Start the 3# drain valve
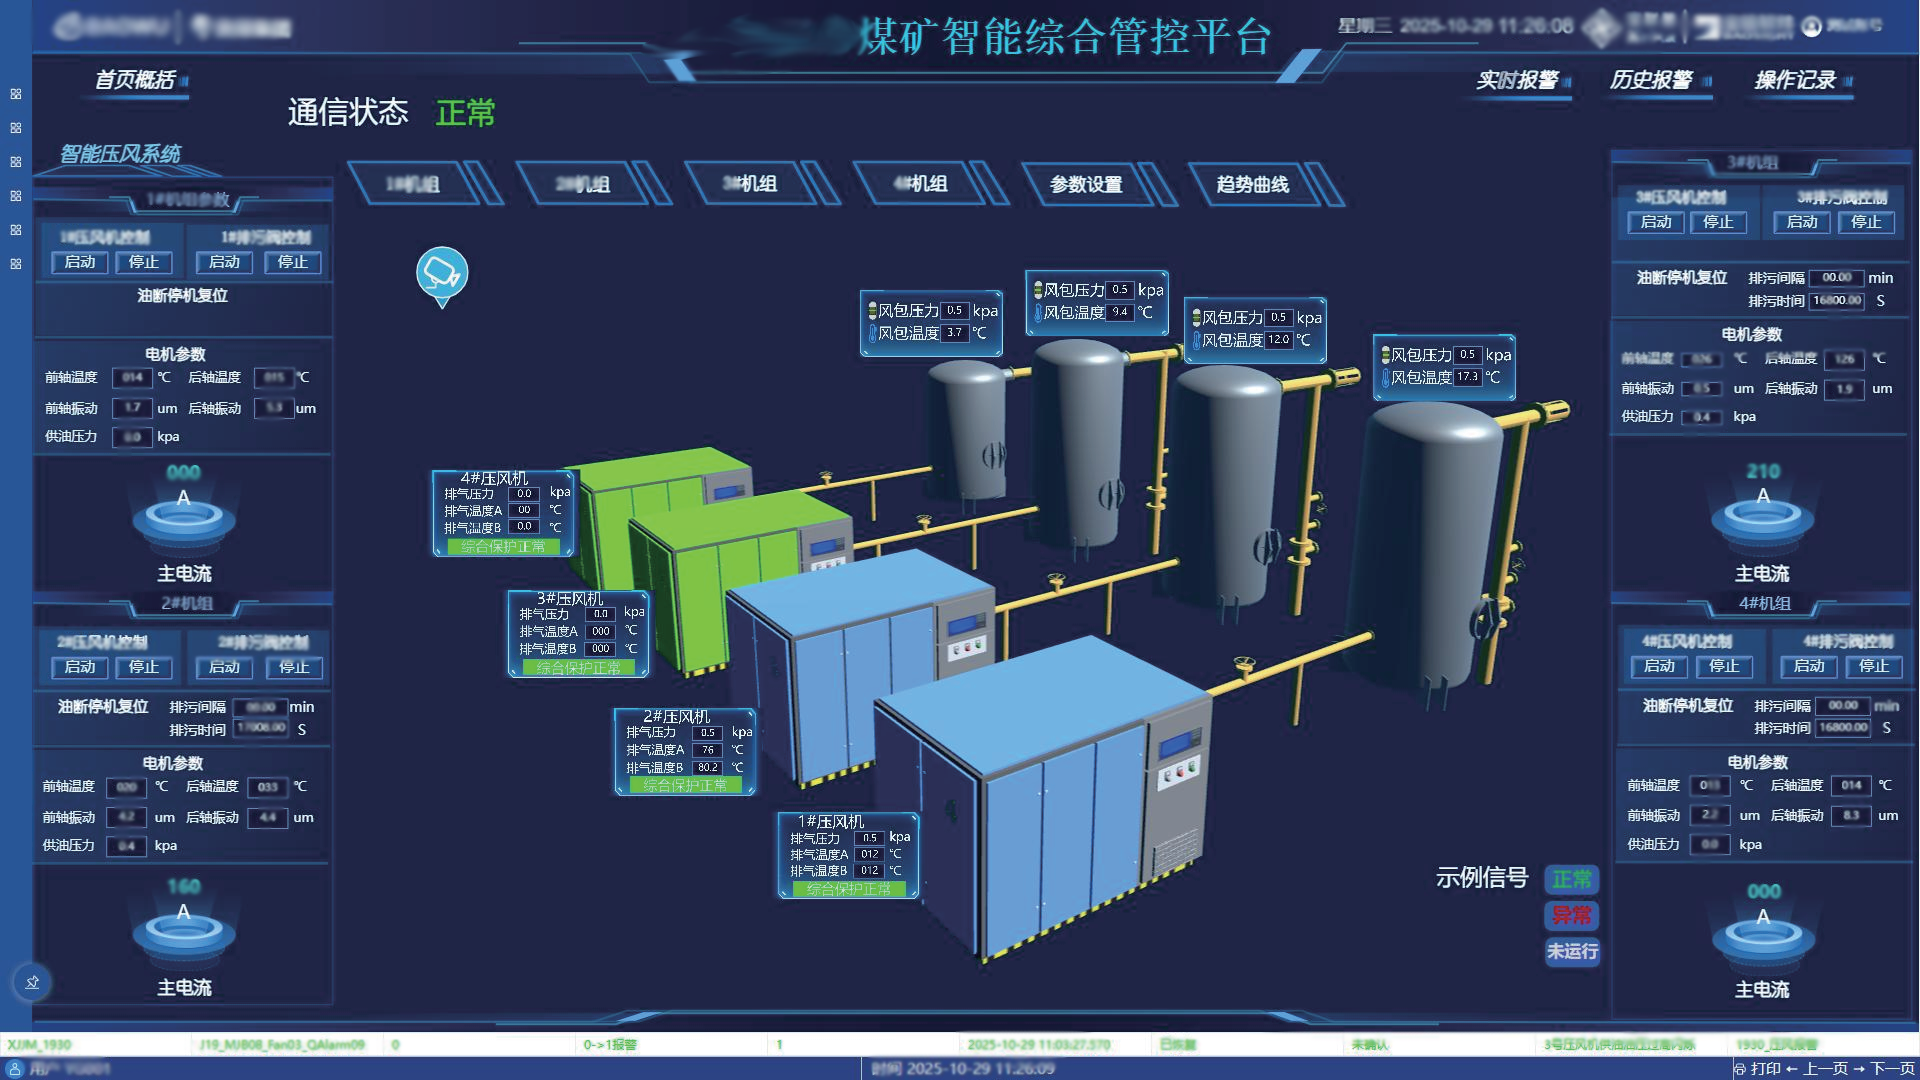This screenshot has height=1080, width=1920. pyautogui.click(x=1801, y=222)
